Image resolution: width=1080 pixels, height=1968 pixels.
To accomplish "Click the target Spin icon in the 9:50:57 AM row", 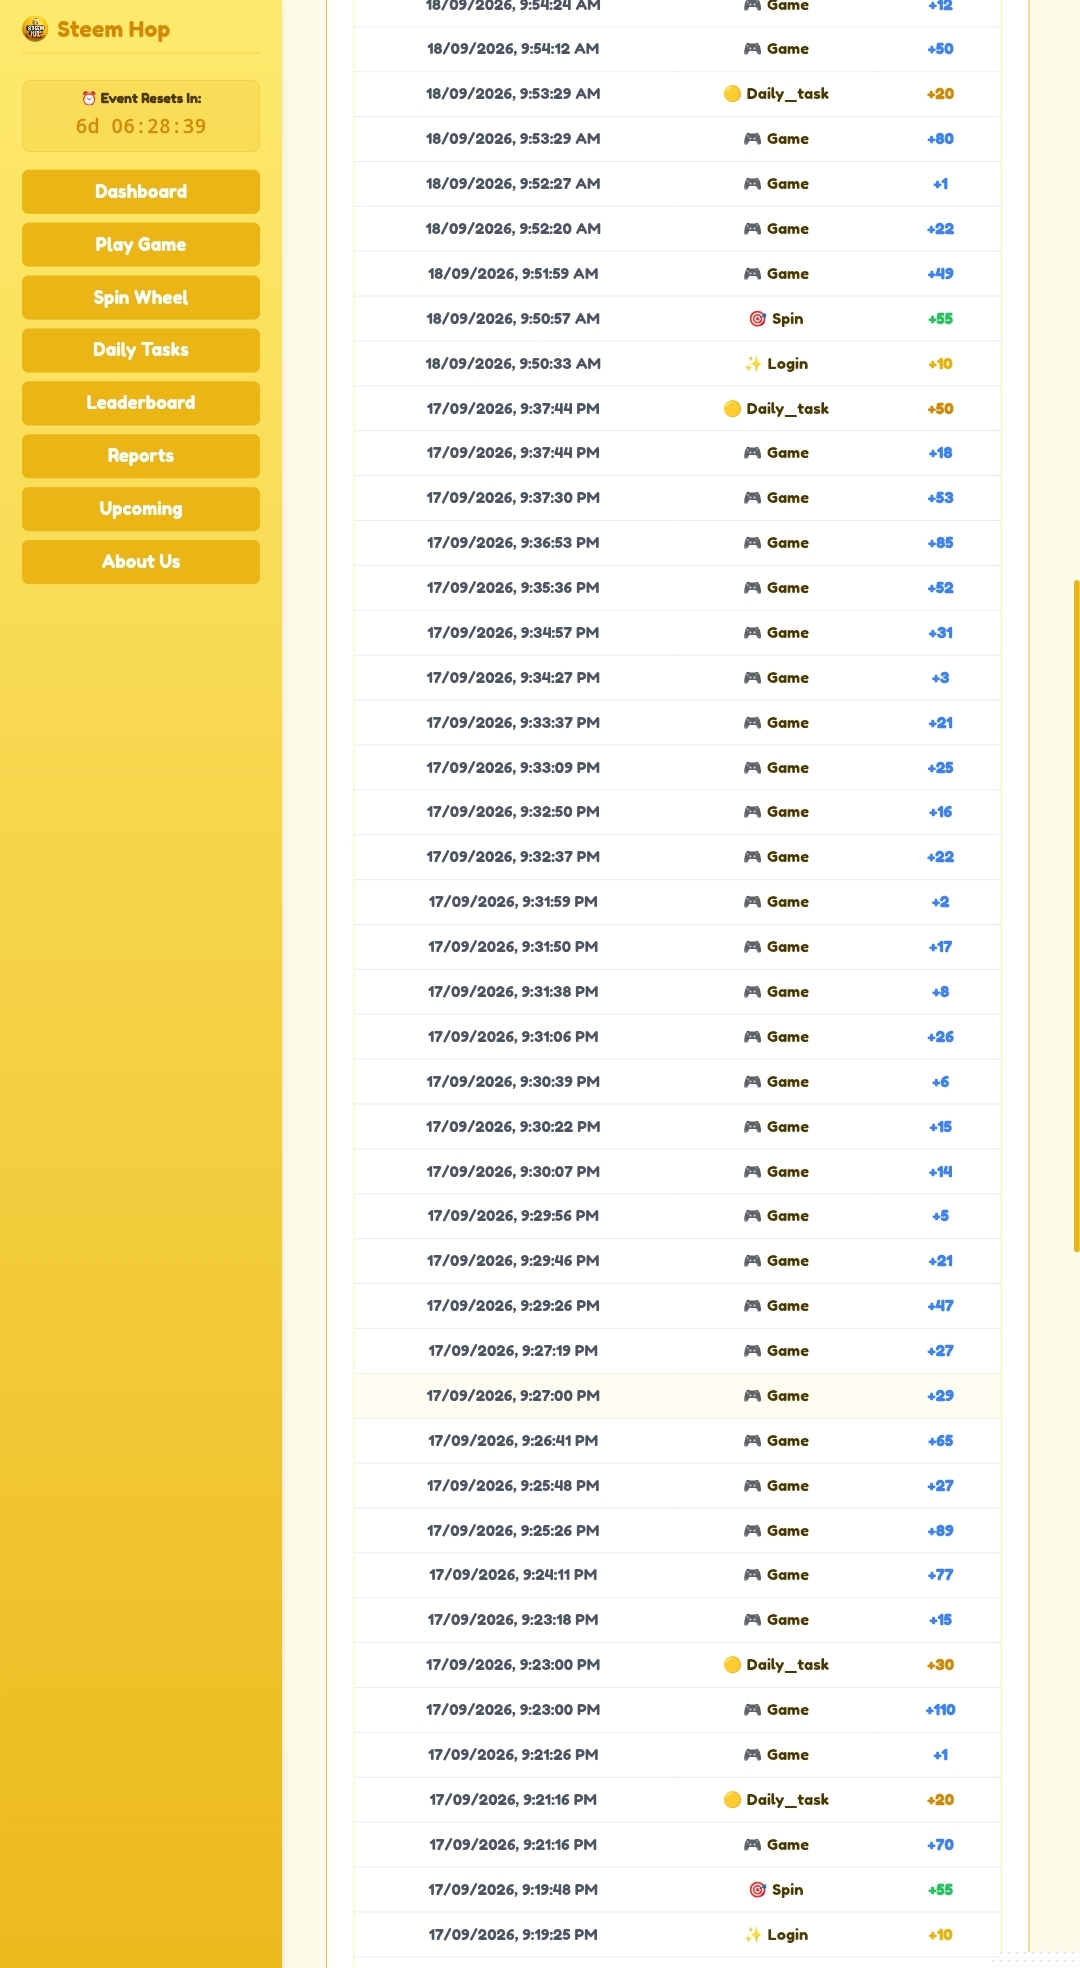I will (757, 318).
